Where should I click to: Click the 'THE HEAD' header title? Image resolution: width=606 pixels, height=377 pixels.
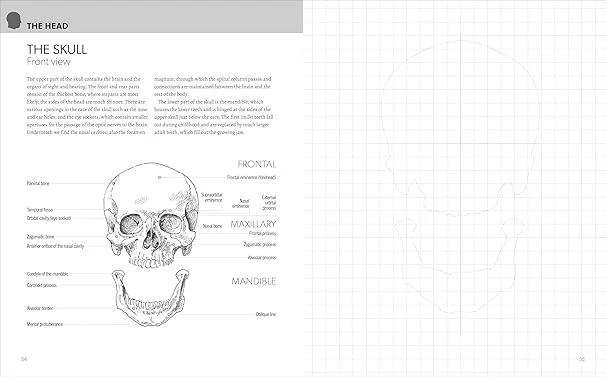pyautogui.click(x=47, y=26)
